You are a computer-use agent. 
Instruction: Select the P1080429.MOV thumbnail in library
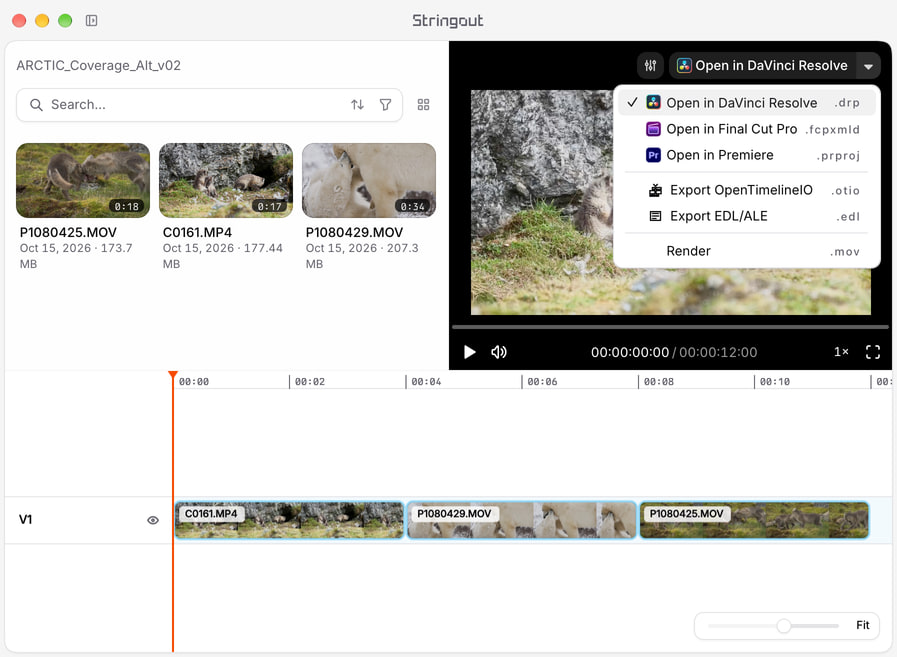click(x=369, y=180)
